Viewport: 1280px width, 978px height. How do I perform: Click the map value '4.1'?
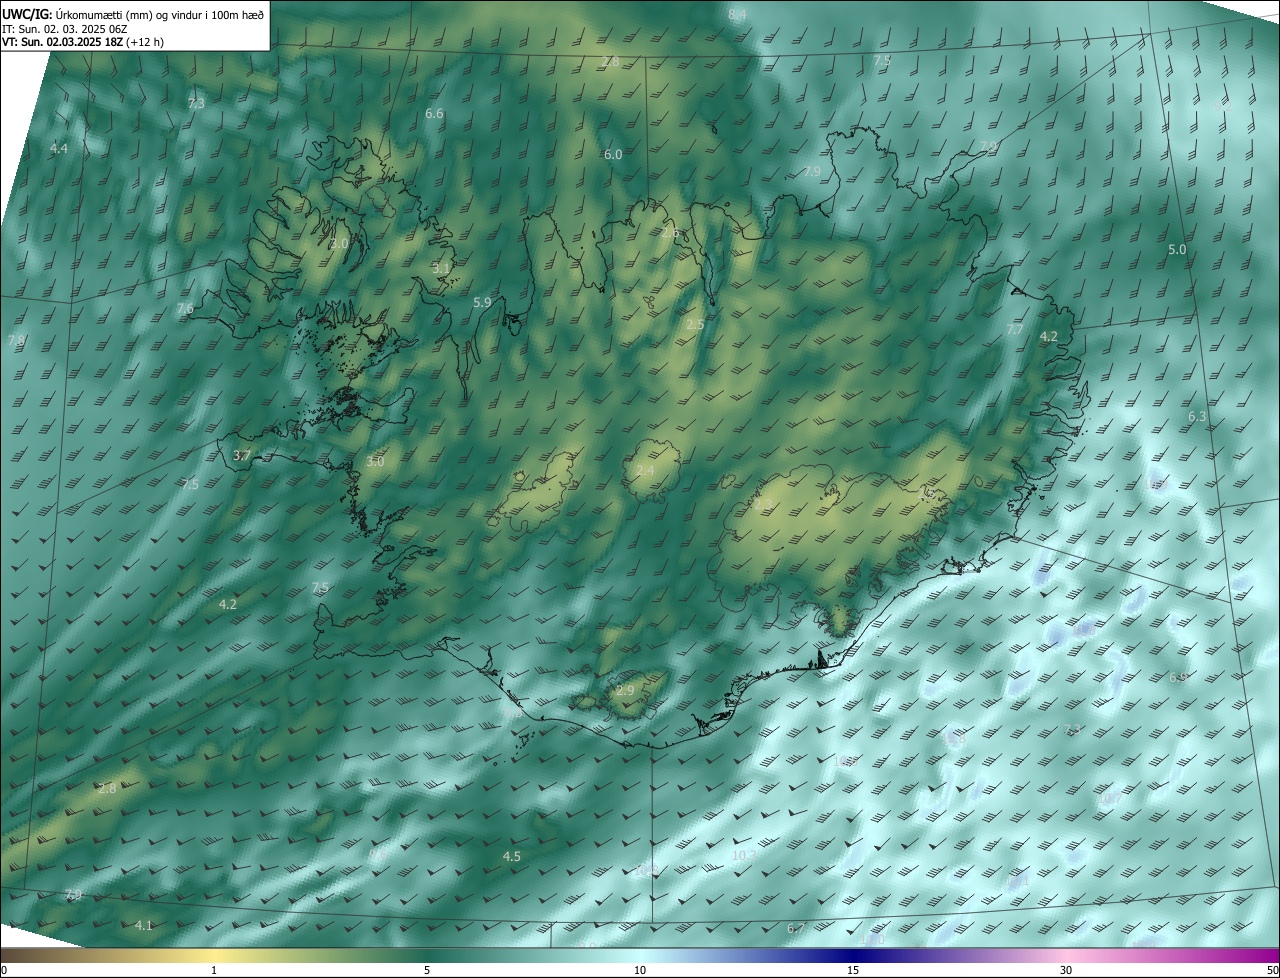pyautogui.click(x=144, y=926)
